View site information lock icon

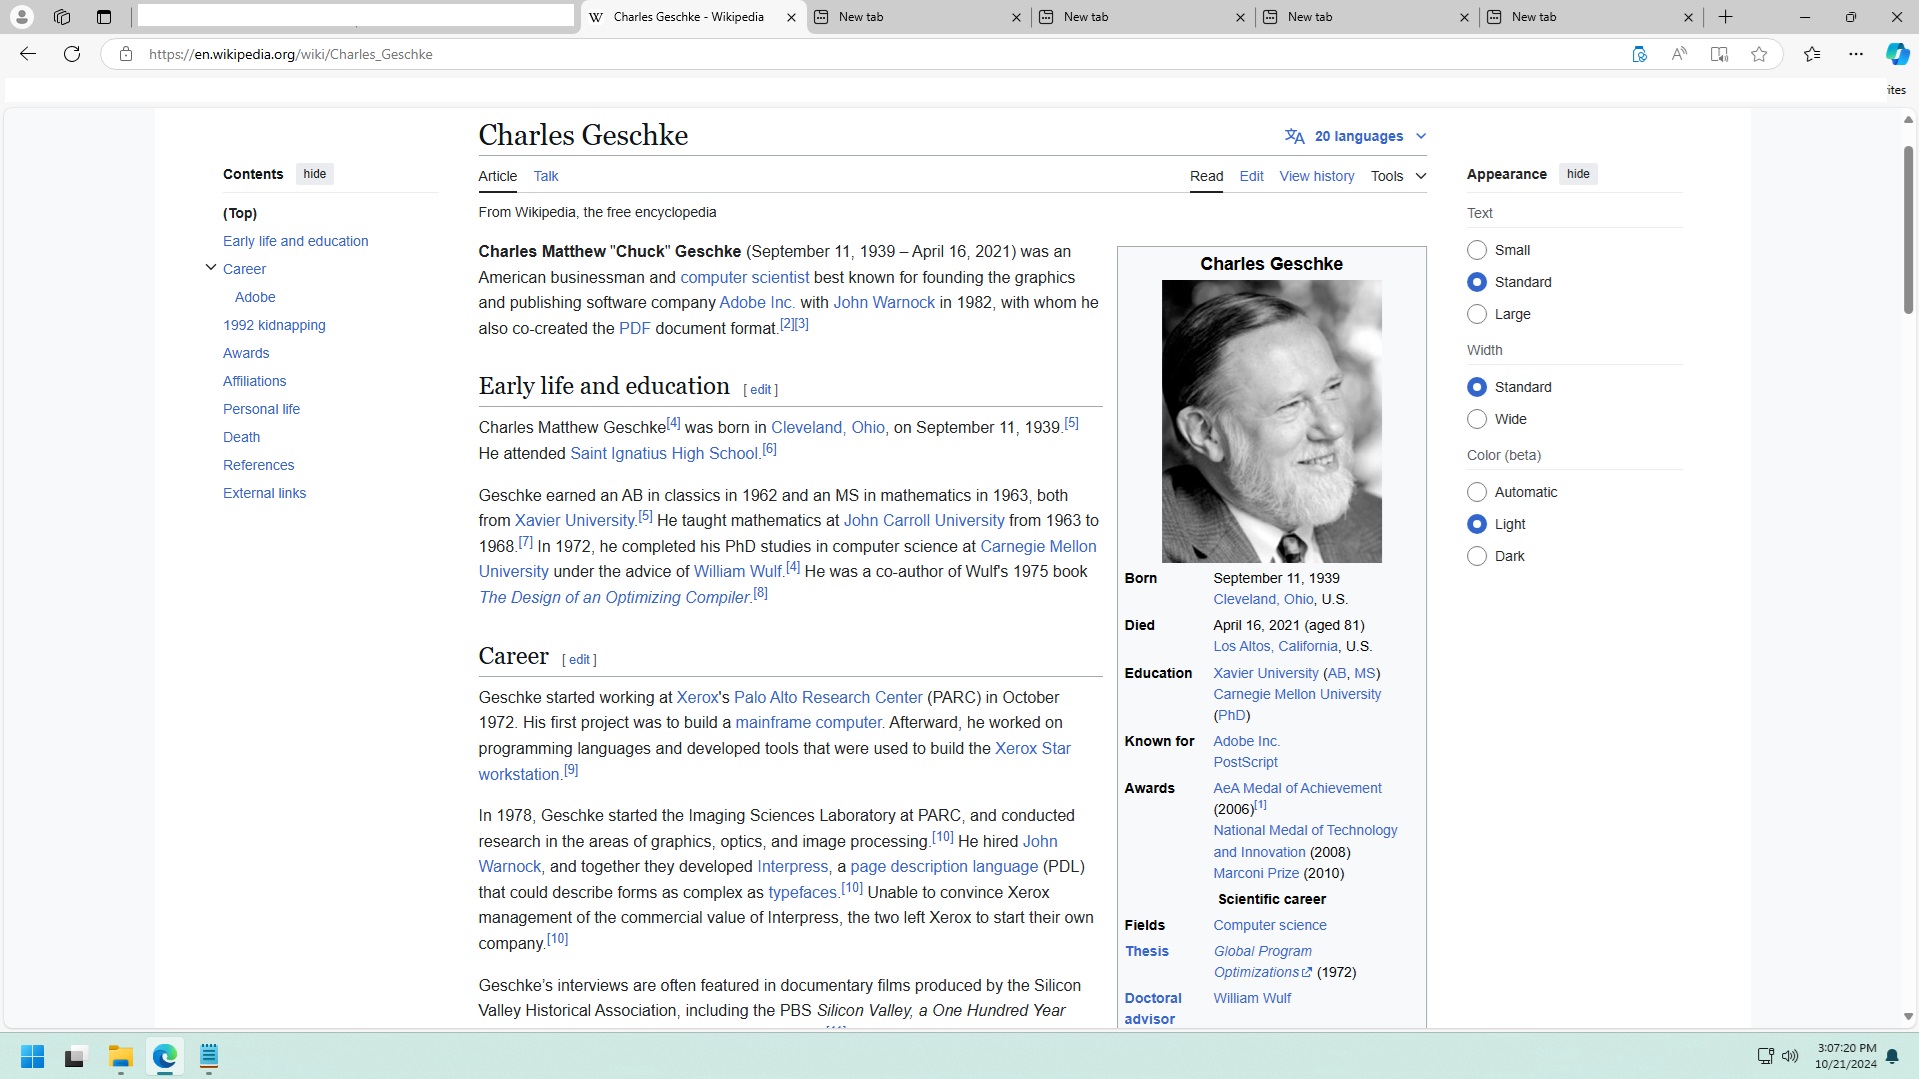126,54
